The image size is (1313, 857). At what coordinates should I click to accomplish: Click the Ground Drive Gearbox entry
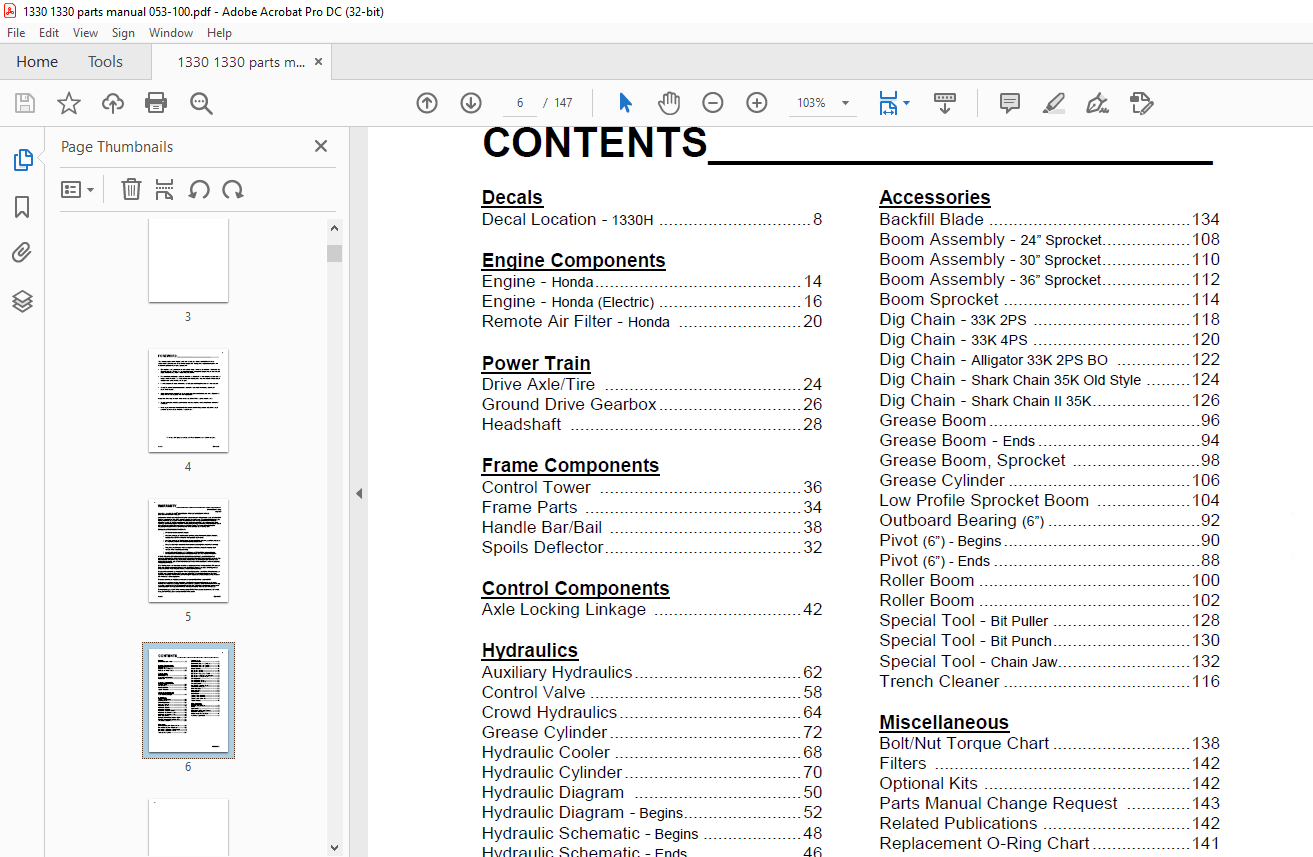point(652,405)
